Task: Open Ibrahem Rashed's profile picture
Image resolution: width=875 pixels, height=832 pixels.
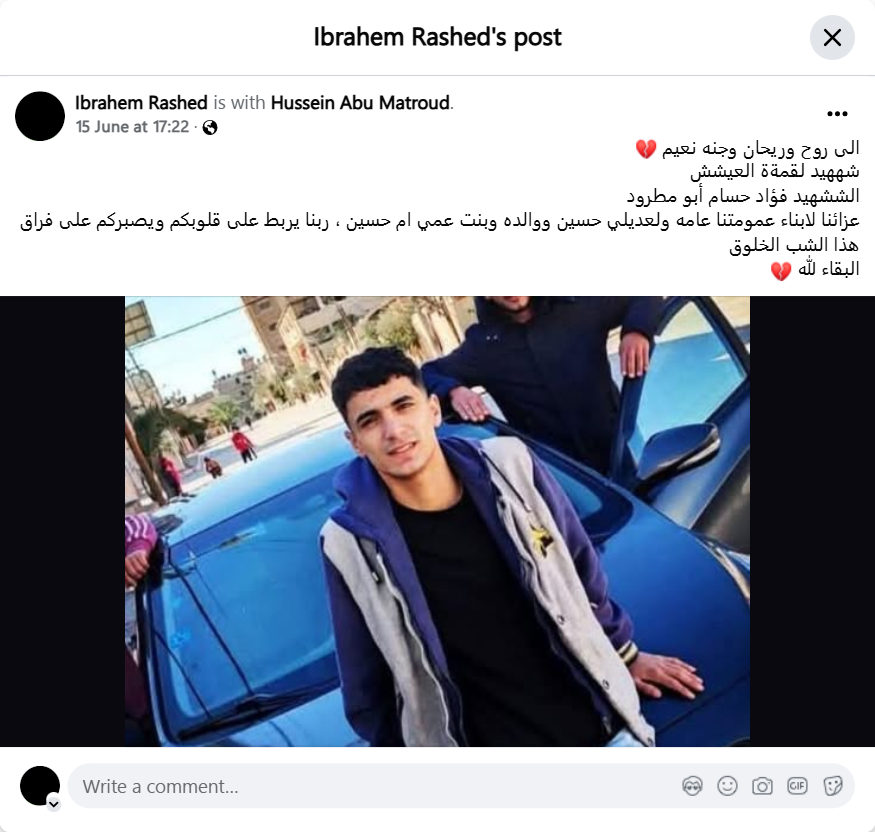Action: point(40,116)
